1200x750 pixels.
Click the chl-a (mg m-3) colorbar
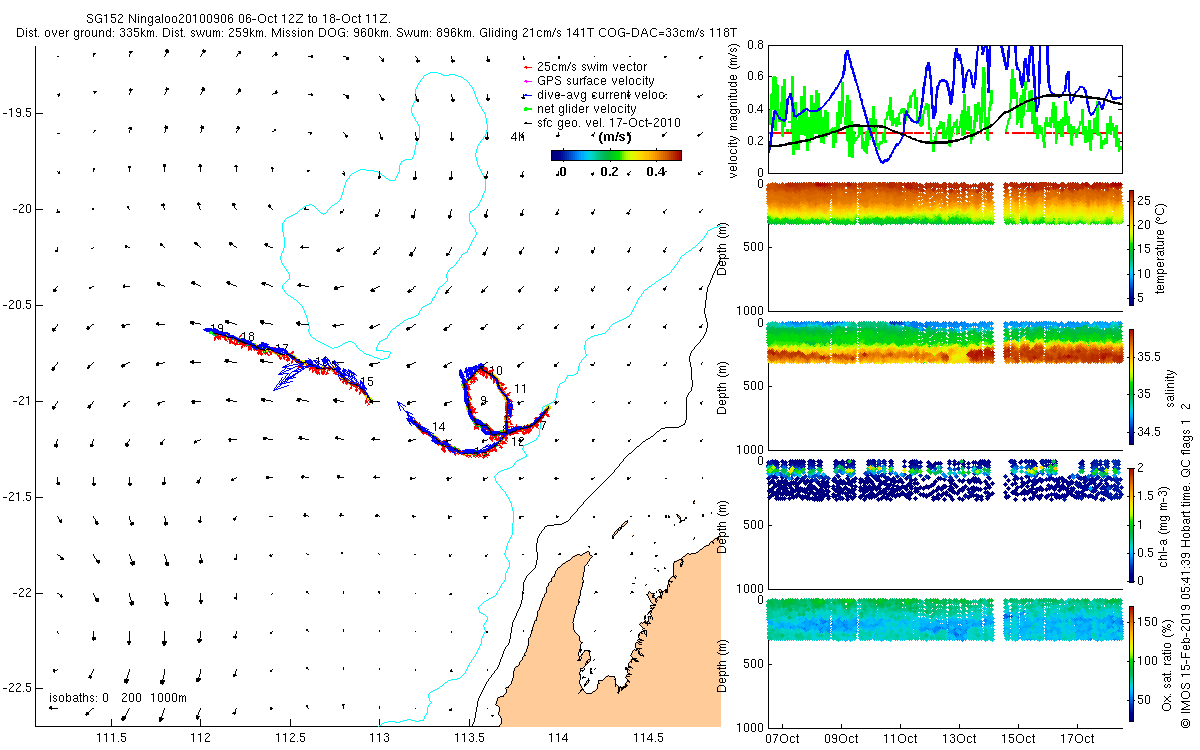(x=1132, y=524)
